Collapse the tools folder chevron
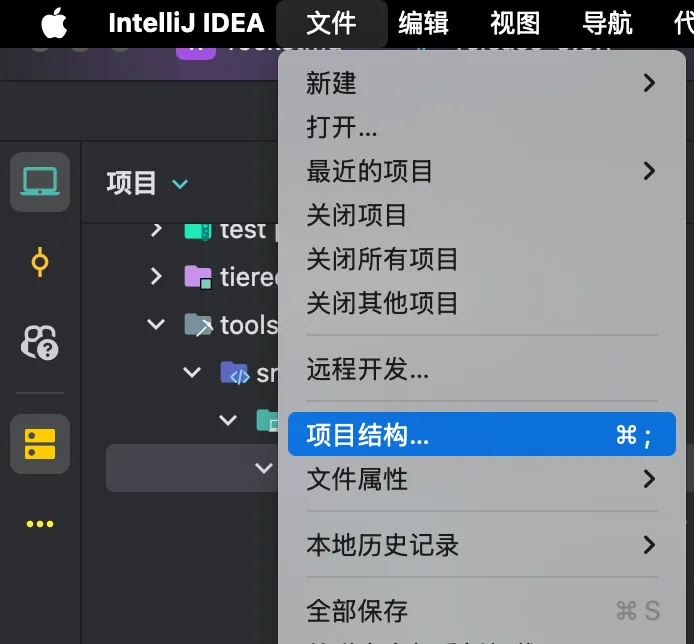The height and width of the screenshot is (644, 694). click(156, 324)
